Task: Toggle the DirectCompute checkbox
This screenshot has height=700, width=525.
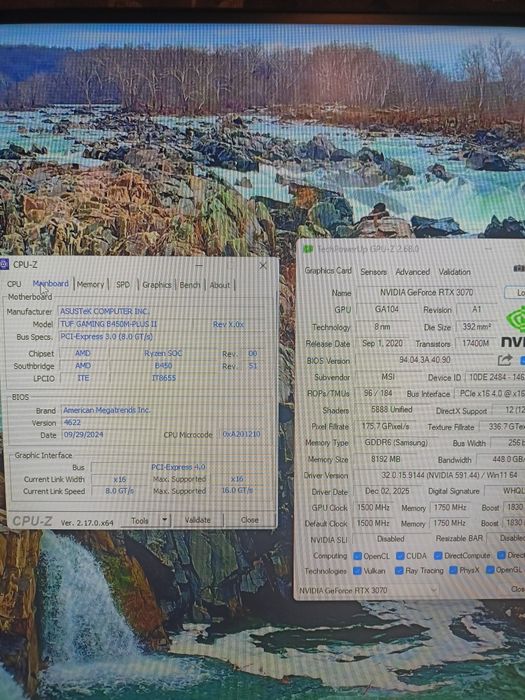Action: (438, 556)
